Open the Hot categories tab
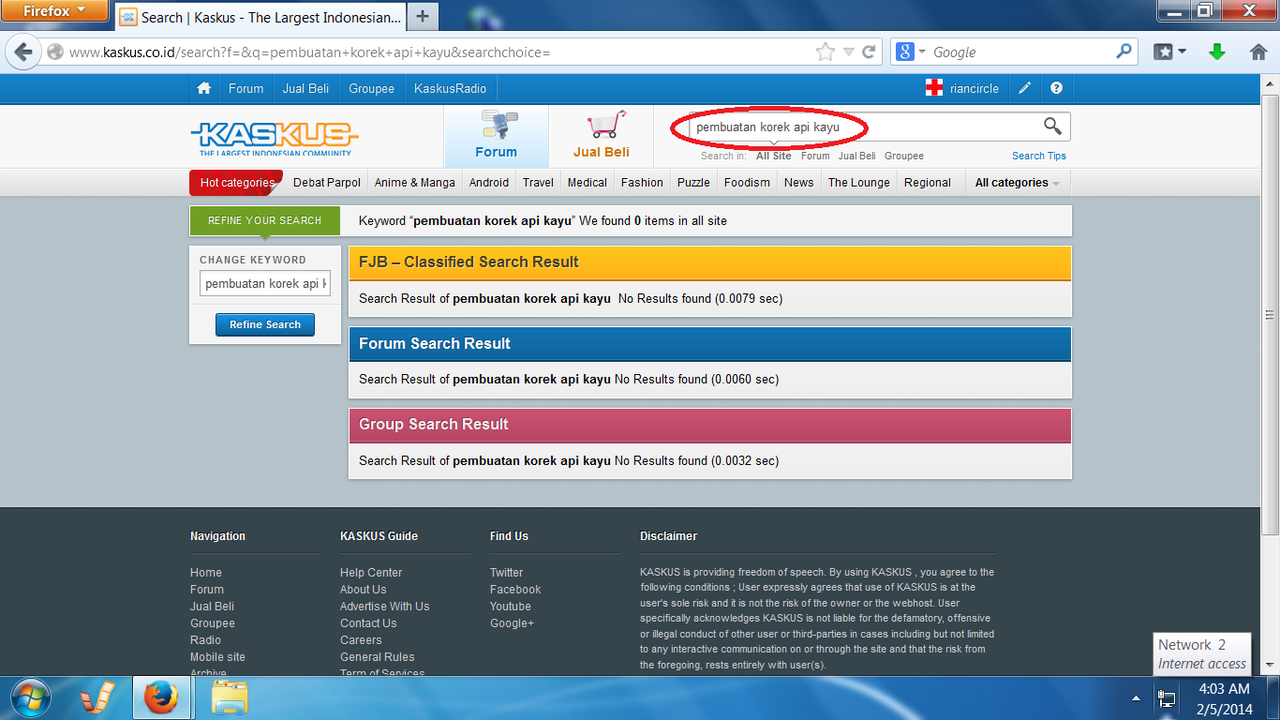Image resolution: width=1280 pixels, height=720 pixels. (236, 182)
